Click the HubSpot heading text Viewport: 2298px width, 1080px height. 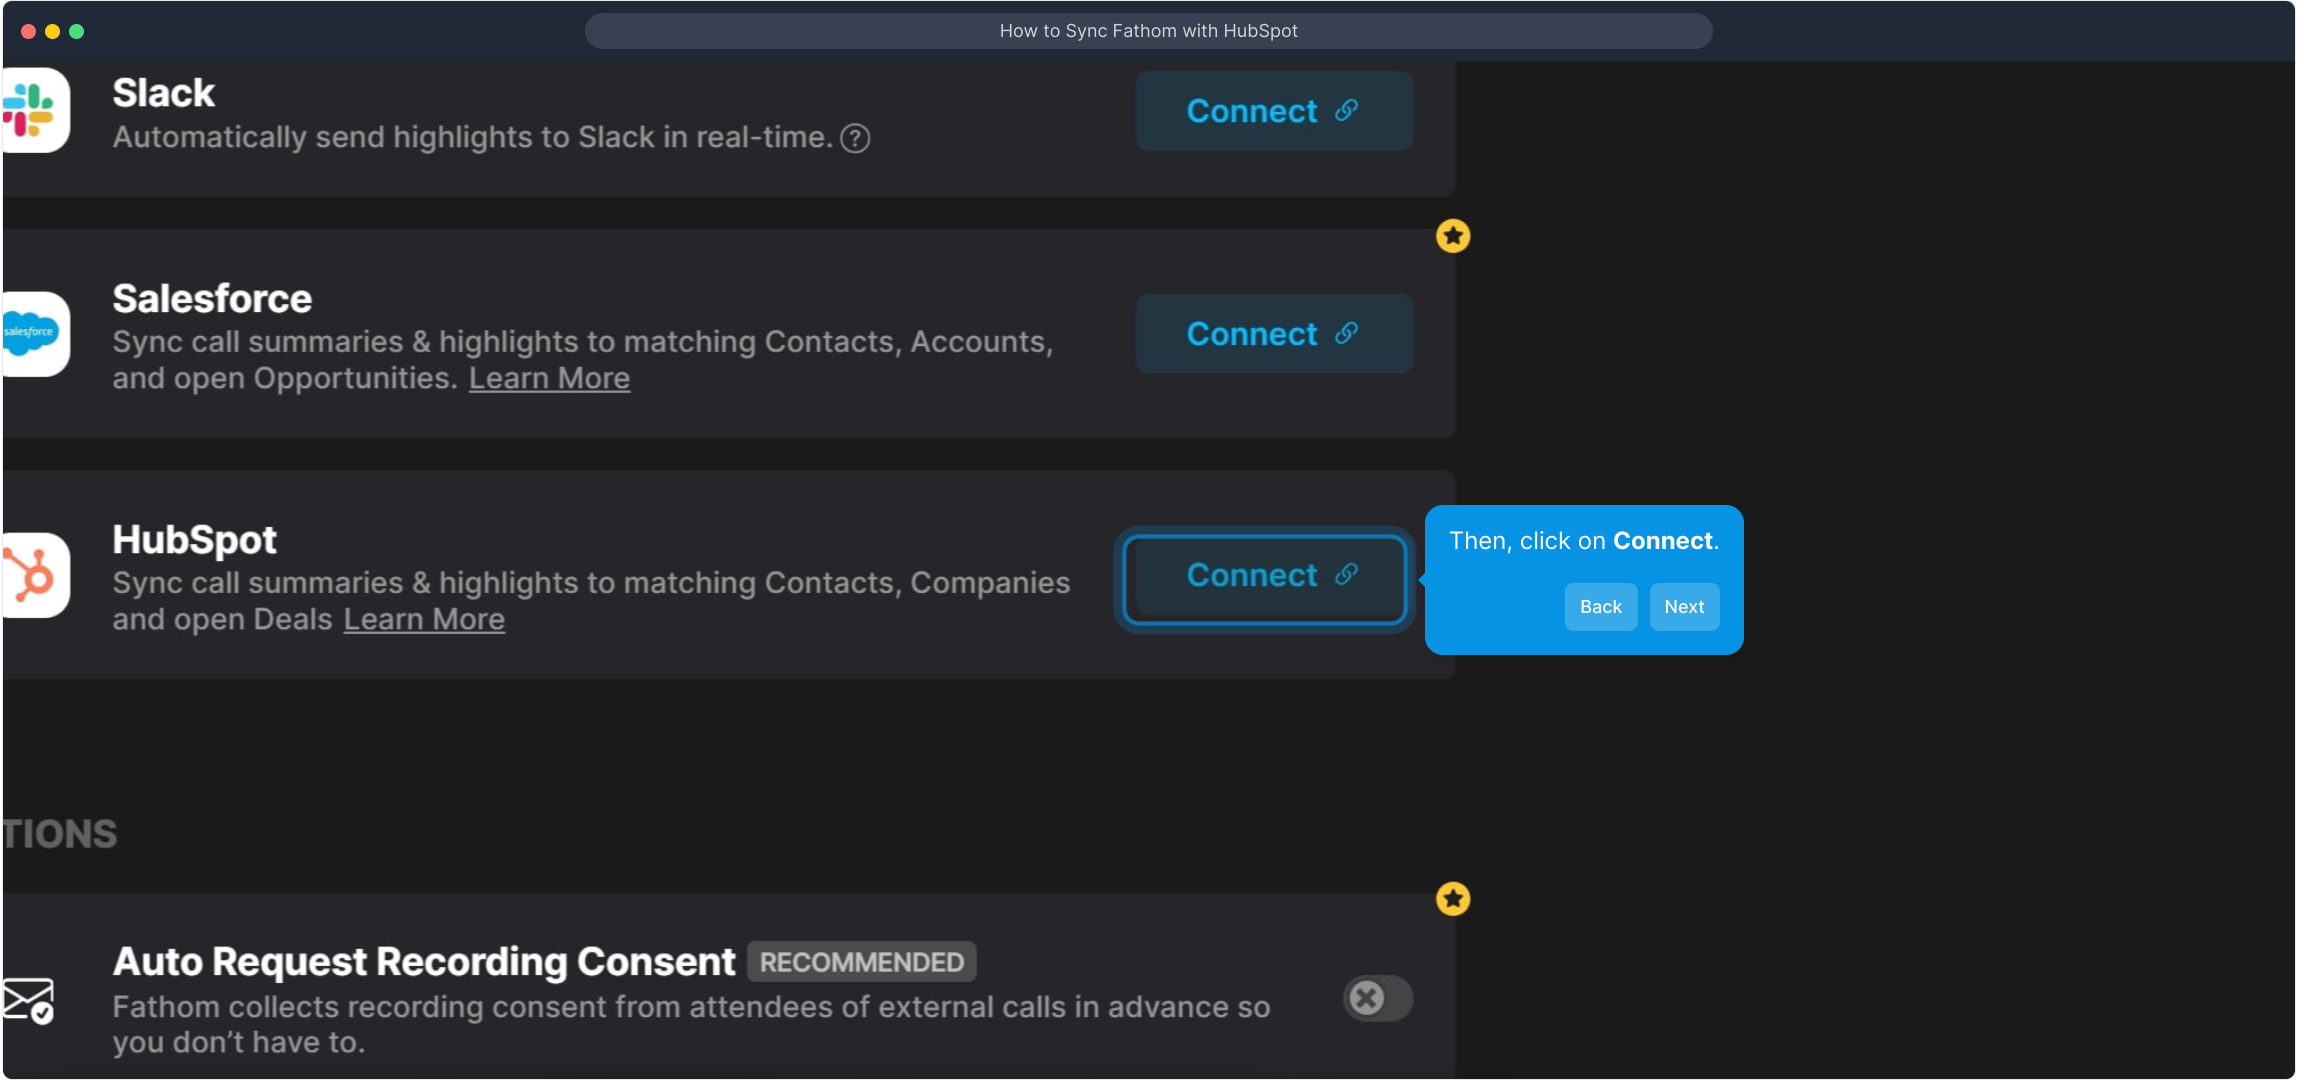coord(194,540)
